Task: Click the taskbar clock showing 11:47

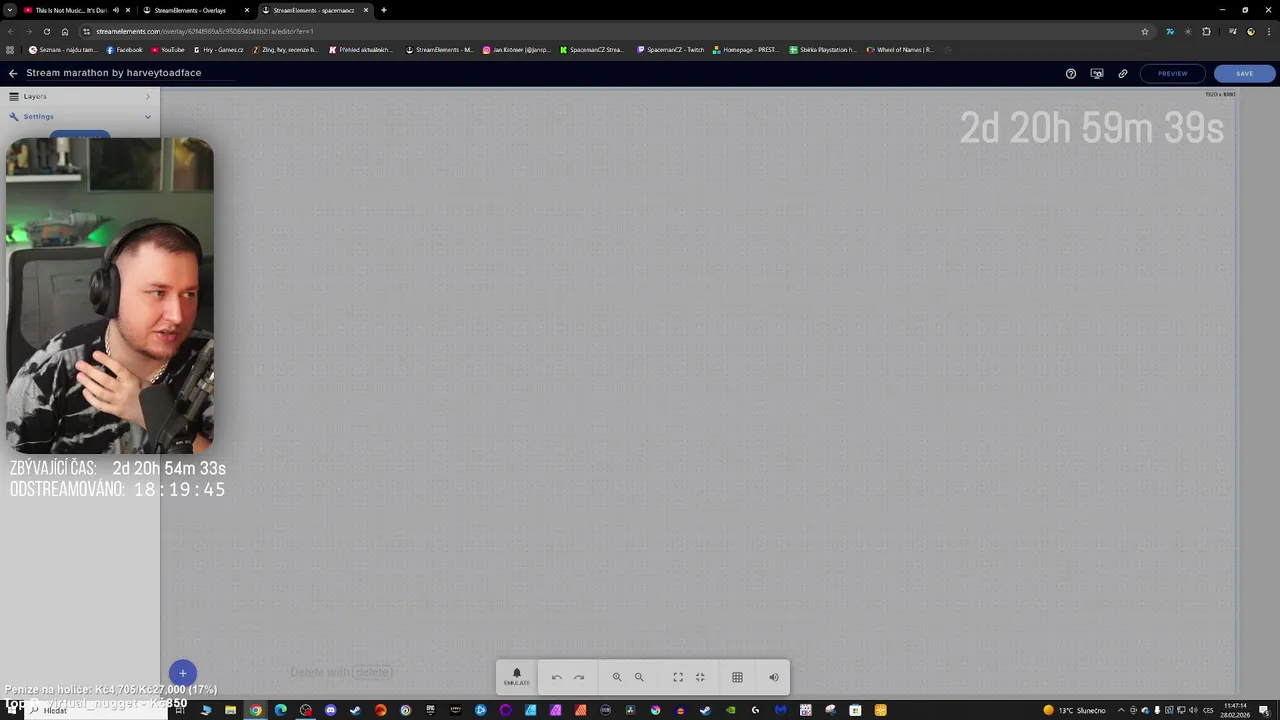Action: tap(1236, 710)
